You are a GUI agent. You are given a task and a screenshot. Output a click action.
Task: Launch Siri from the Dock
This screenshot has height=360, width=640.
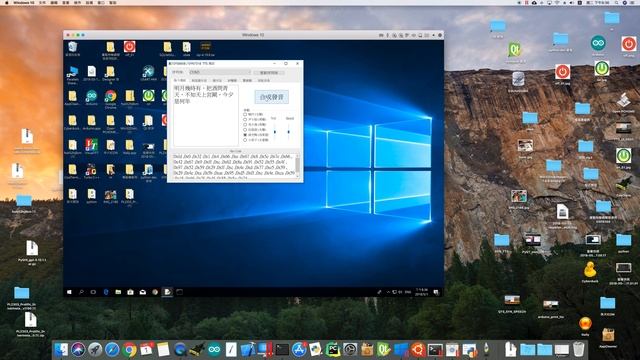pyautogui.click(x=78, y=350)
